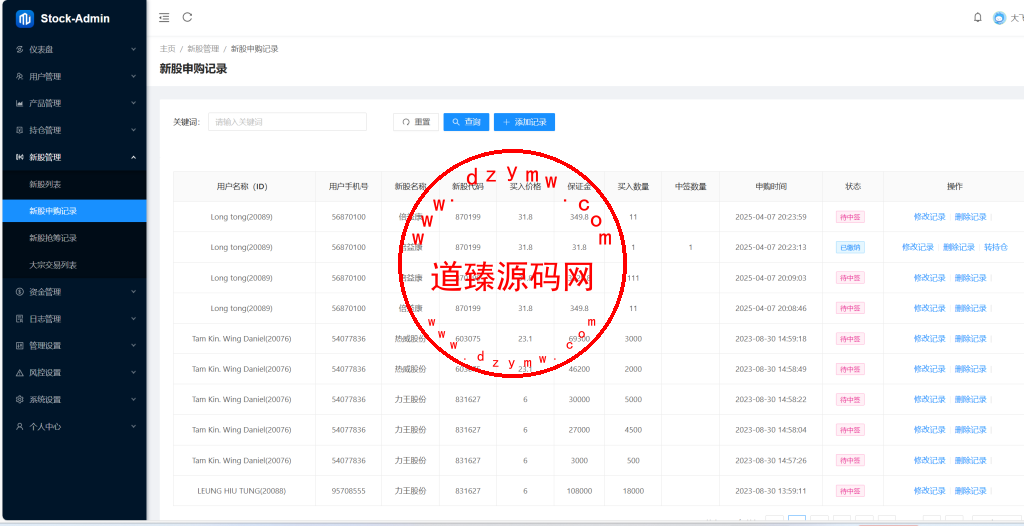Click 删除记录 for the 2023-08-30 13:59:11 row
Screen dimensions: 1024x526
970,491
